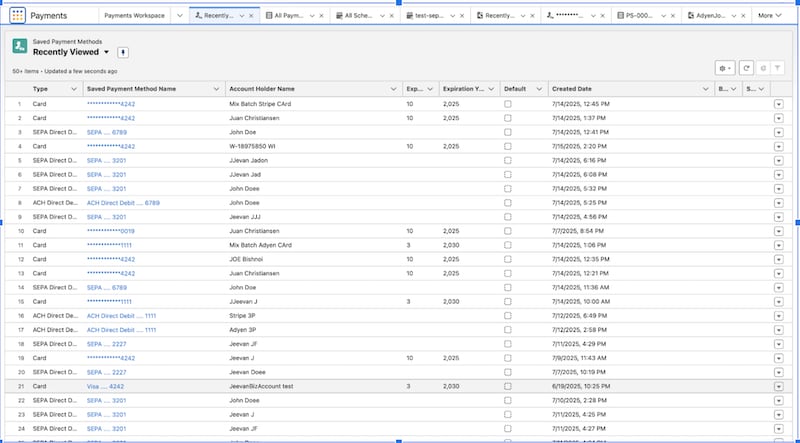Sort by Account Holder Name column header

261,89
